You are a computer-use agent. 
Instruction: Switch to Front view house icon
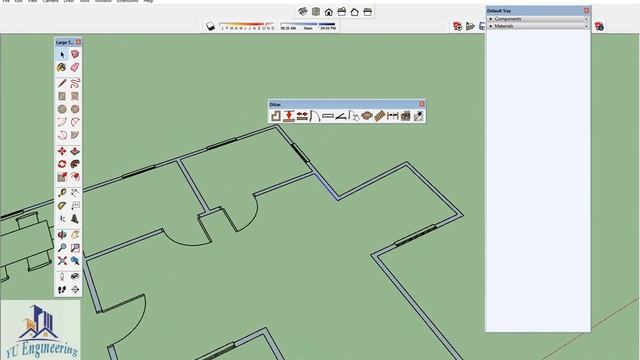click(x=329, y=12)
